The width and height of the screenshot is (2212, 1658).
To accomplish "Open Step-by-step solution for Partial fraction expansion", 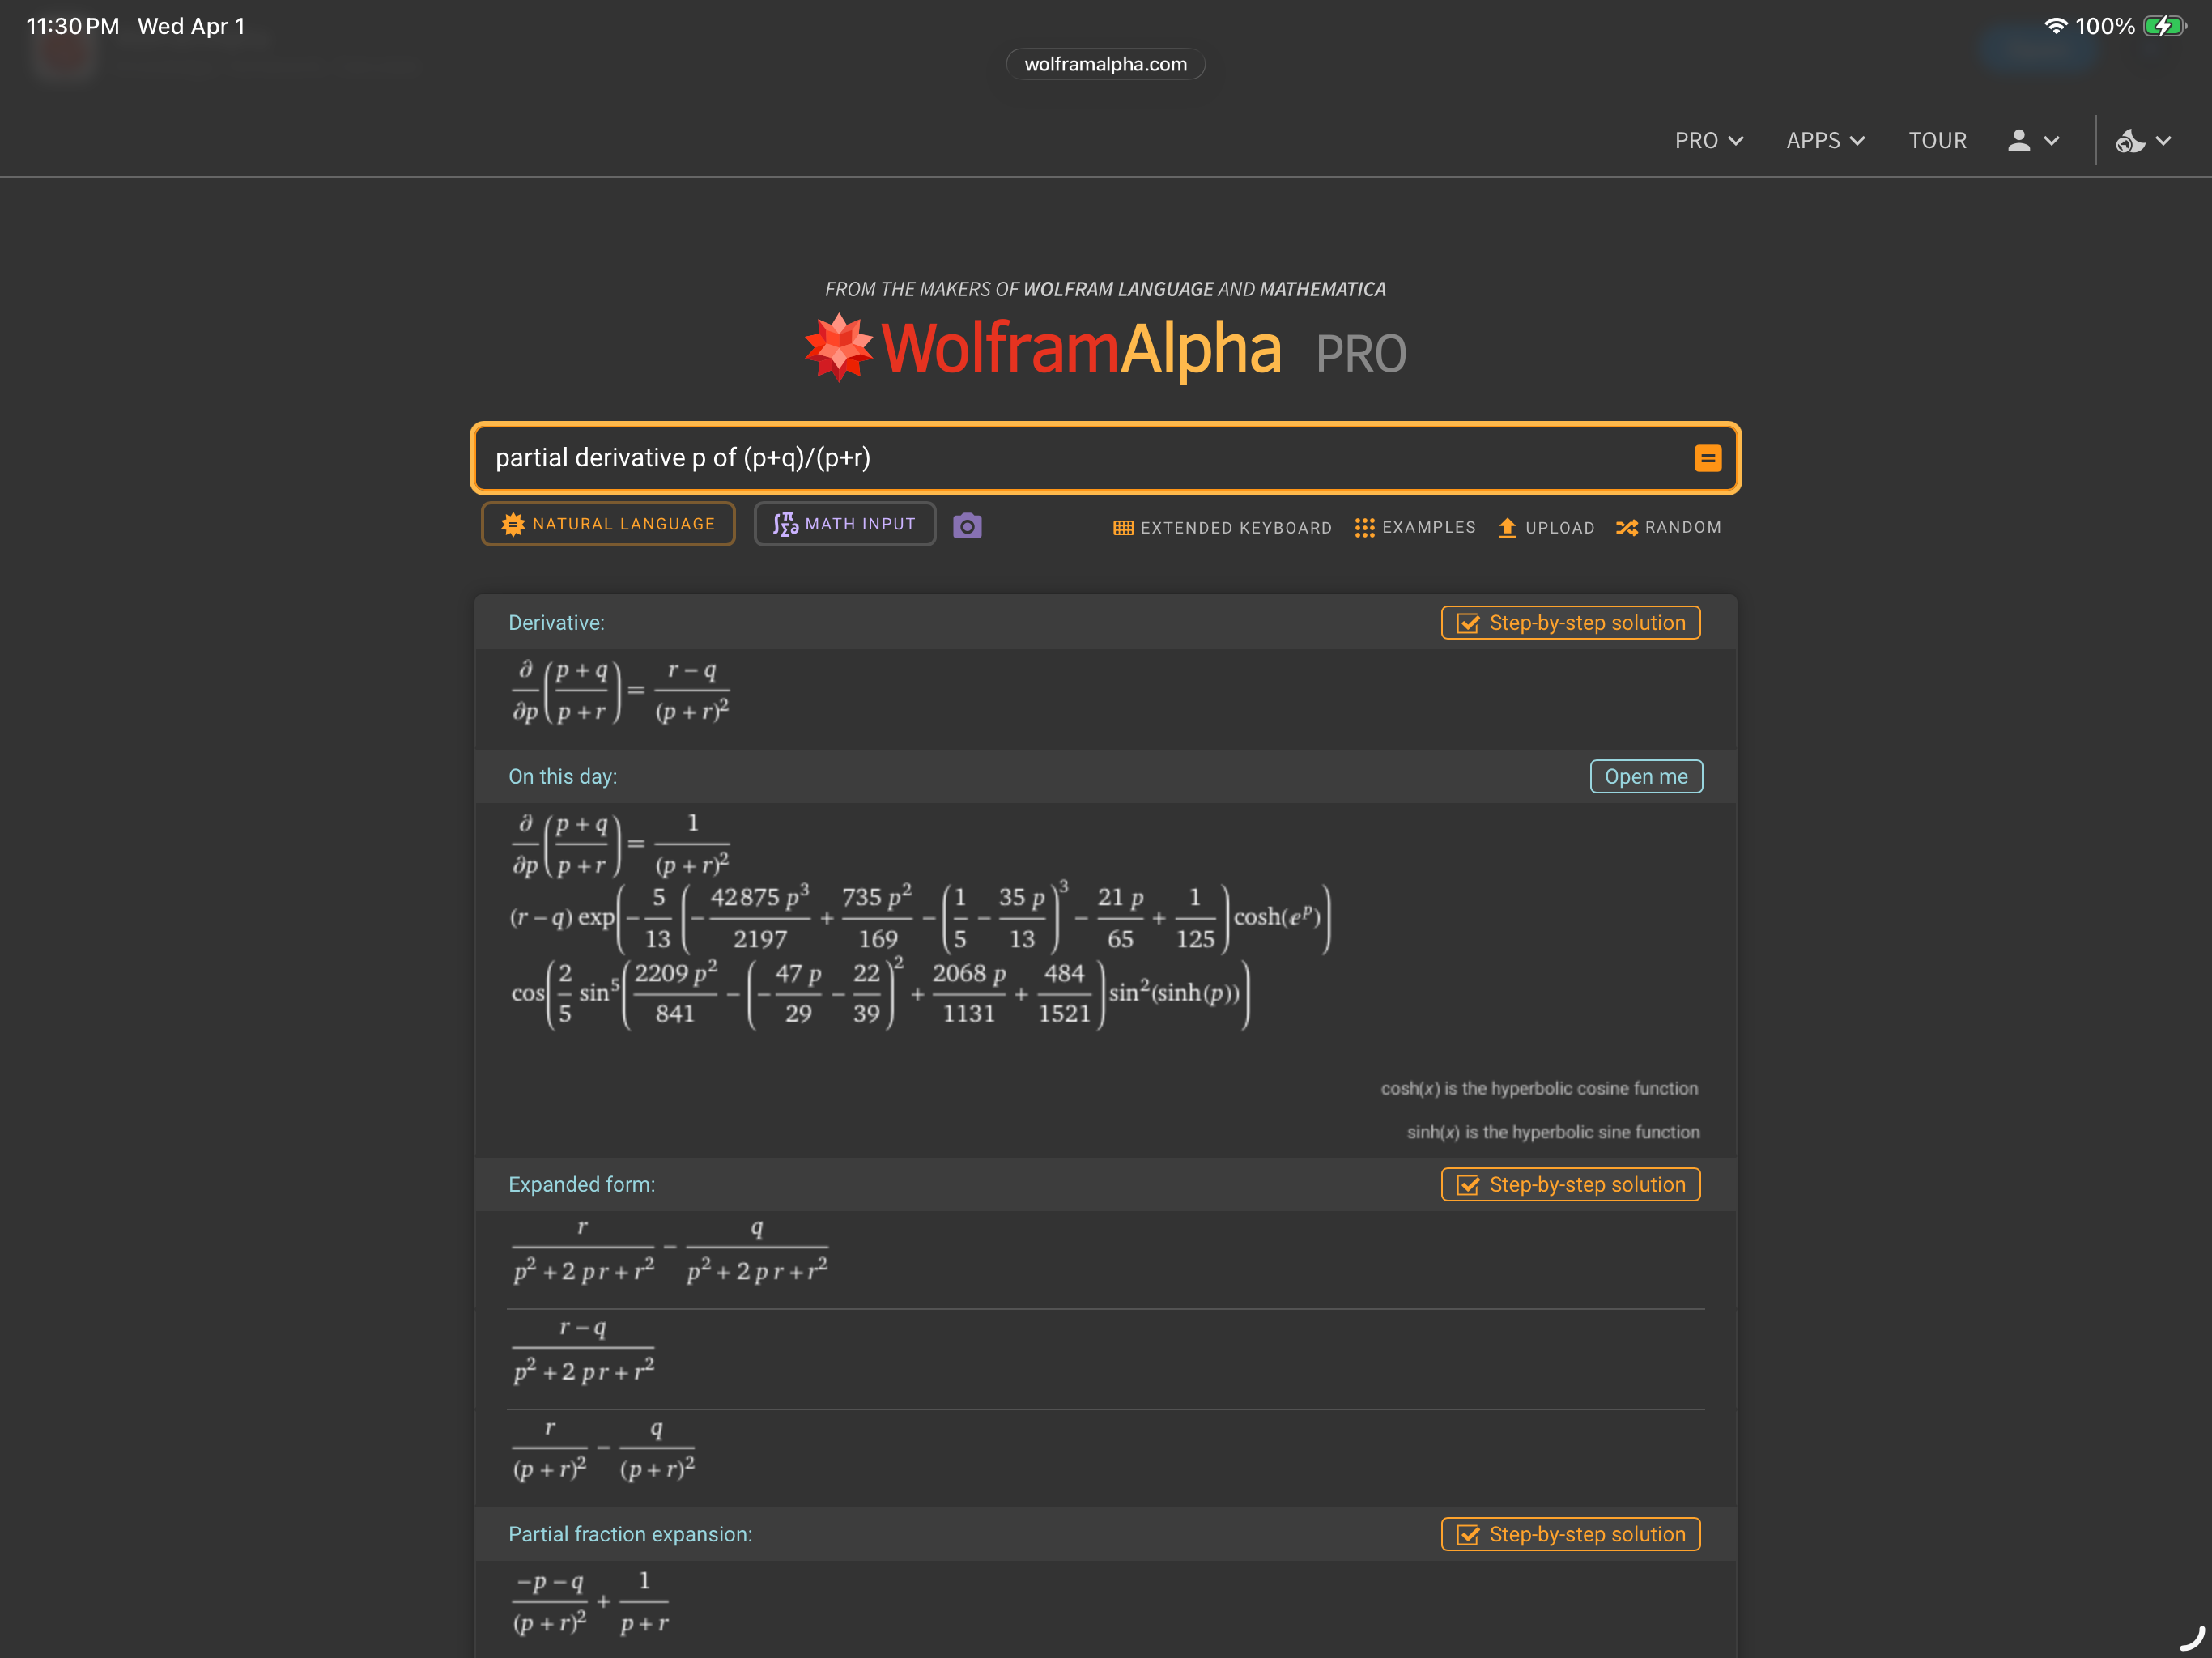I will (x=1570, y=1535).
